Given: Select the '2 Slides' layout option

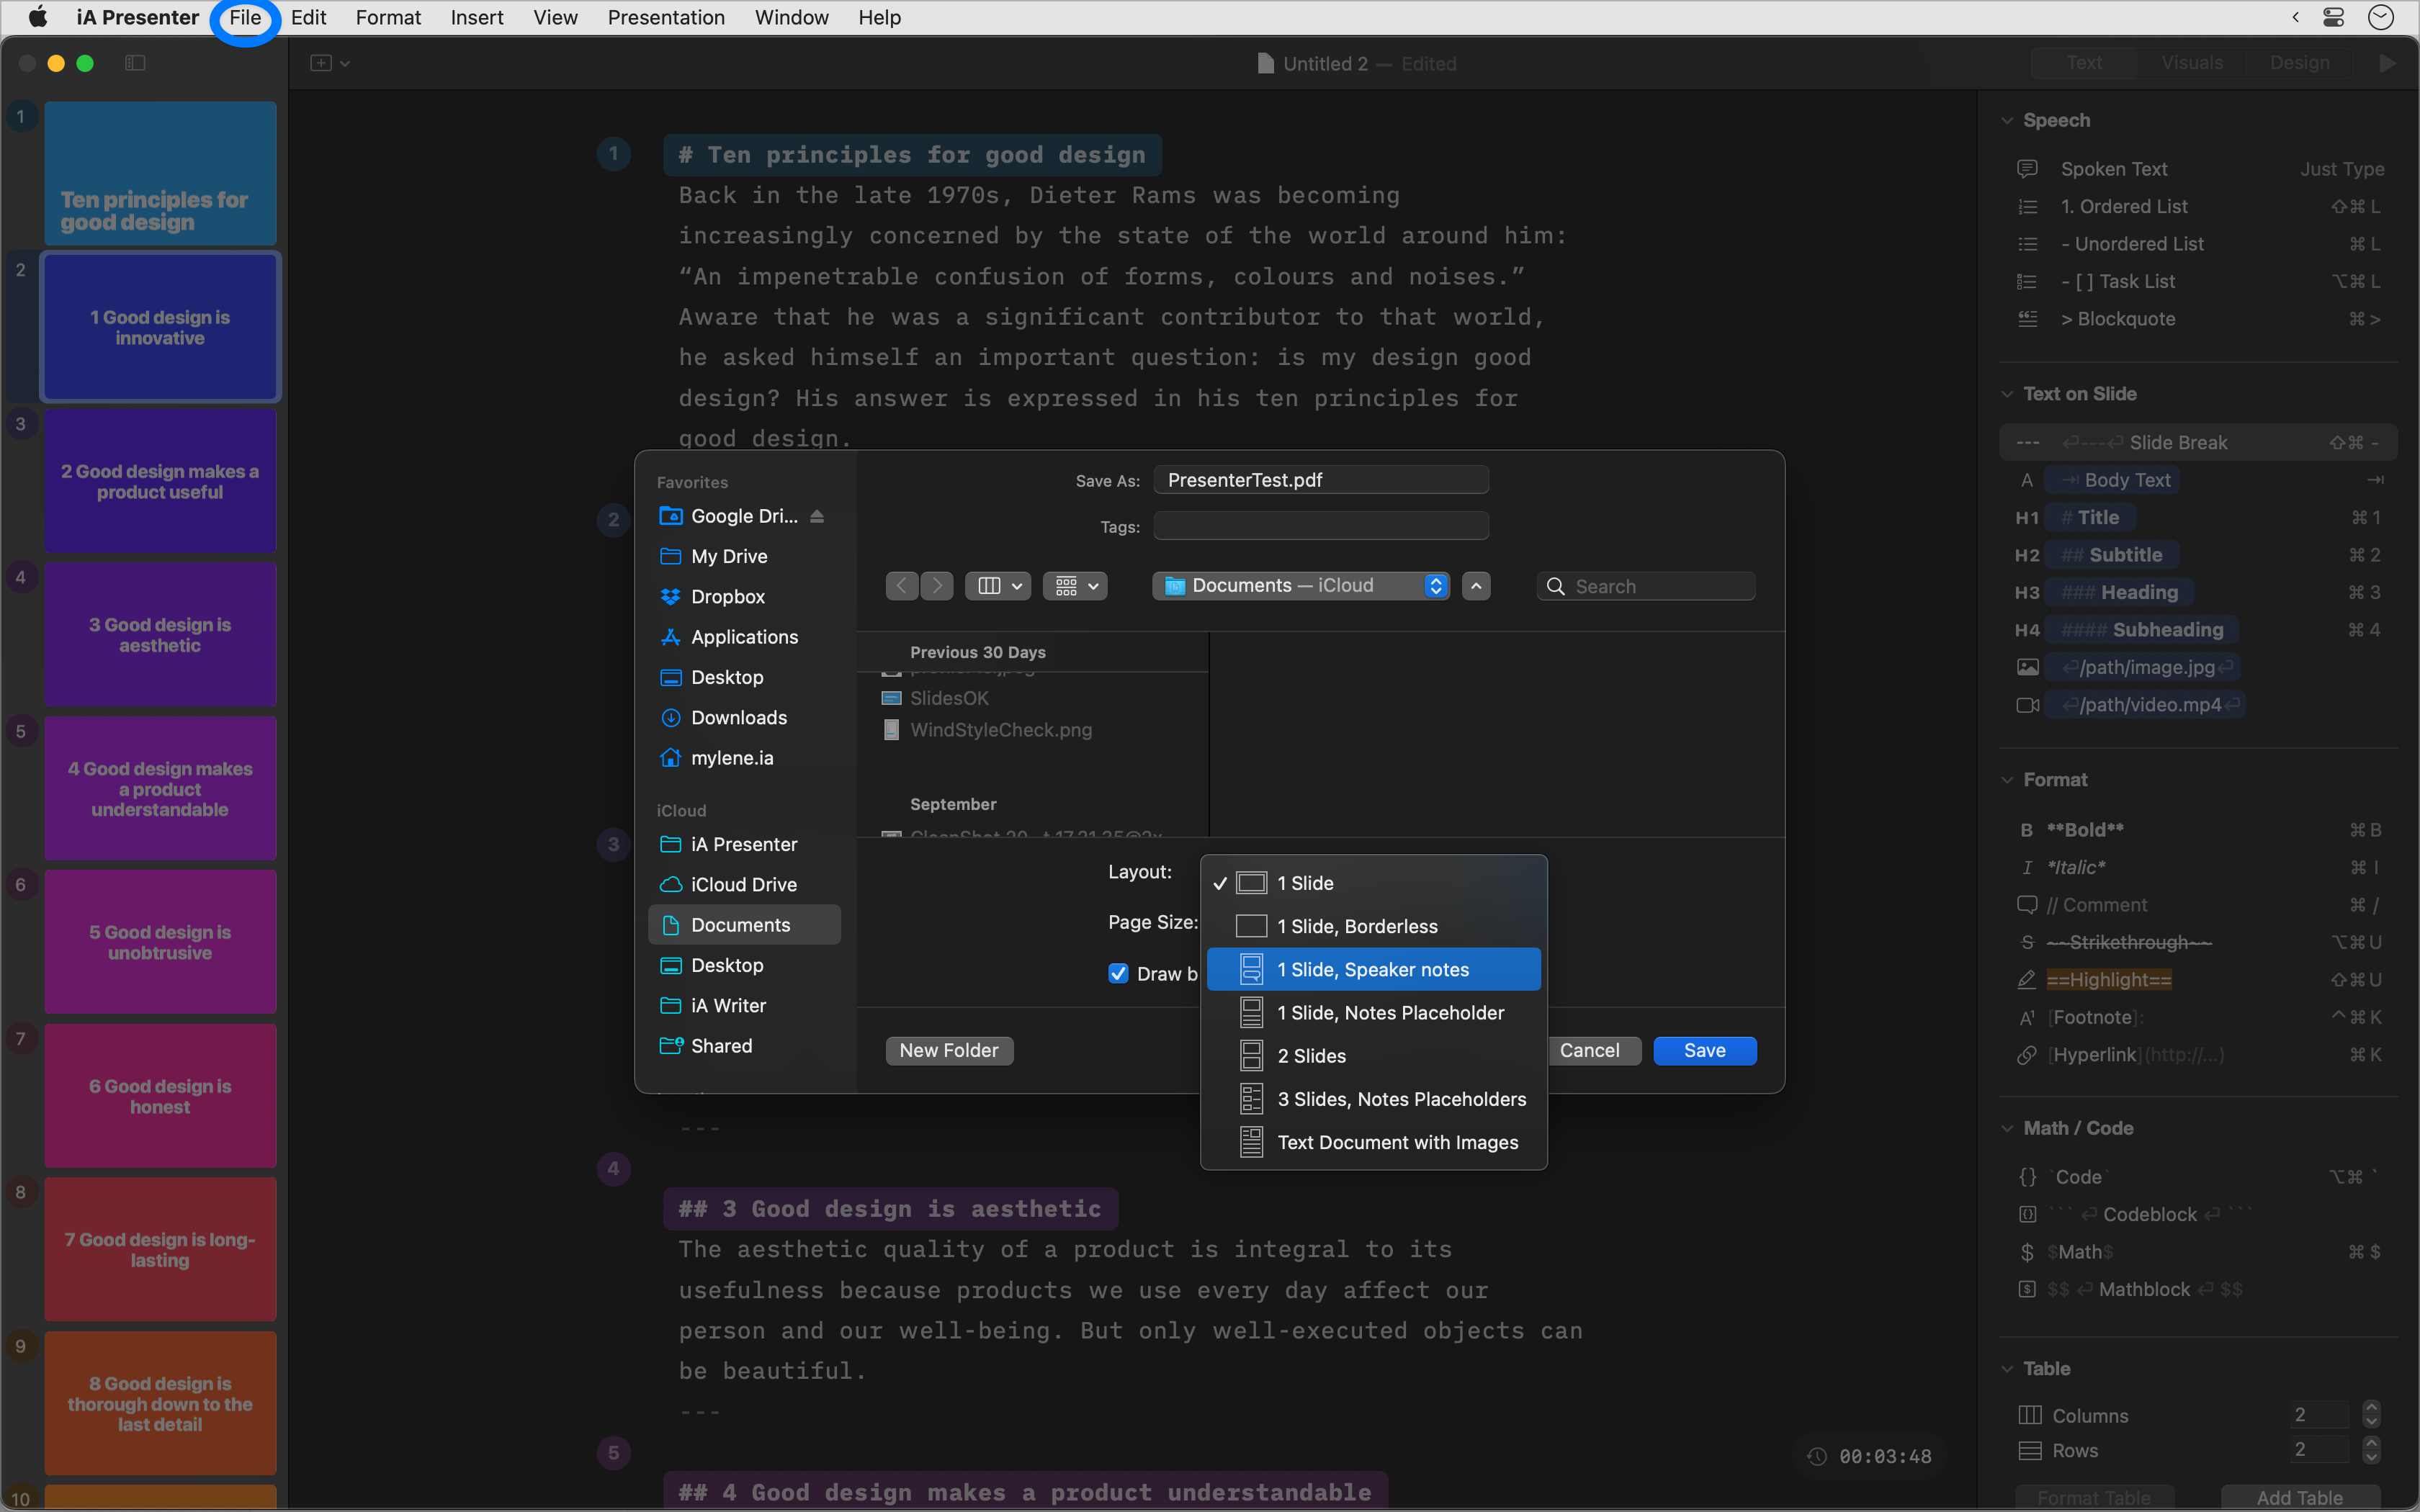Looking at the screenshot, I should tap(1373, 1056).
